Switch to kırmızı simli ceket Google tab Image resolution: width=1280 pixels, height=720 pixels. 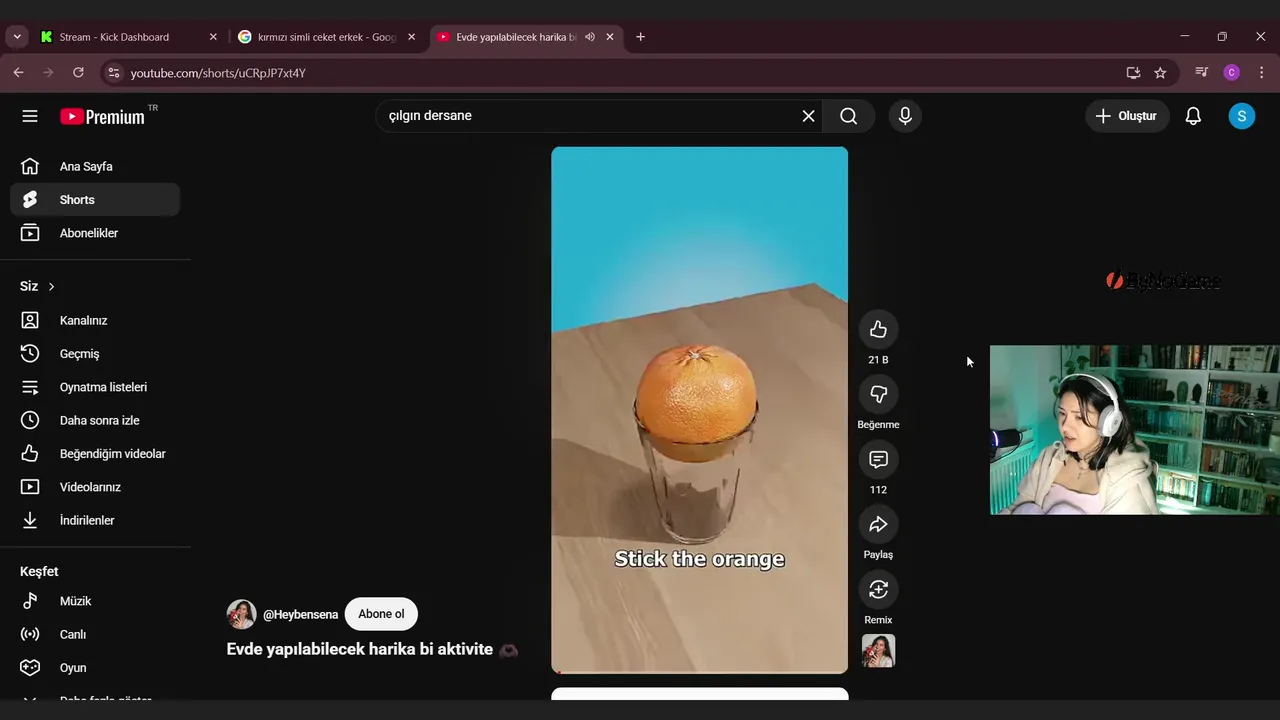click(327, 37)
